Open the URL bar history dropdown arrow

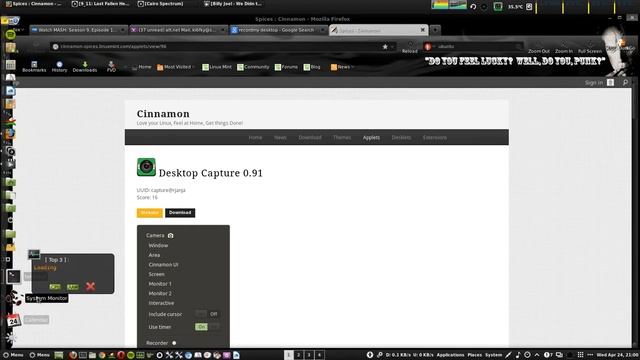click(392, 47)
